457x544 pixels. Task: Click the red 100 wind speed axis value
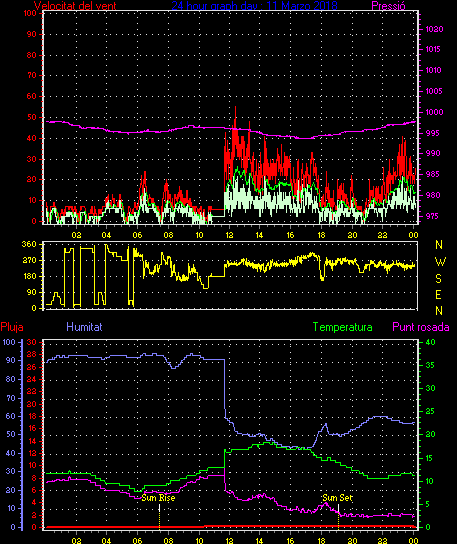30,13
